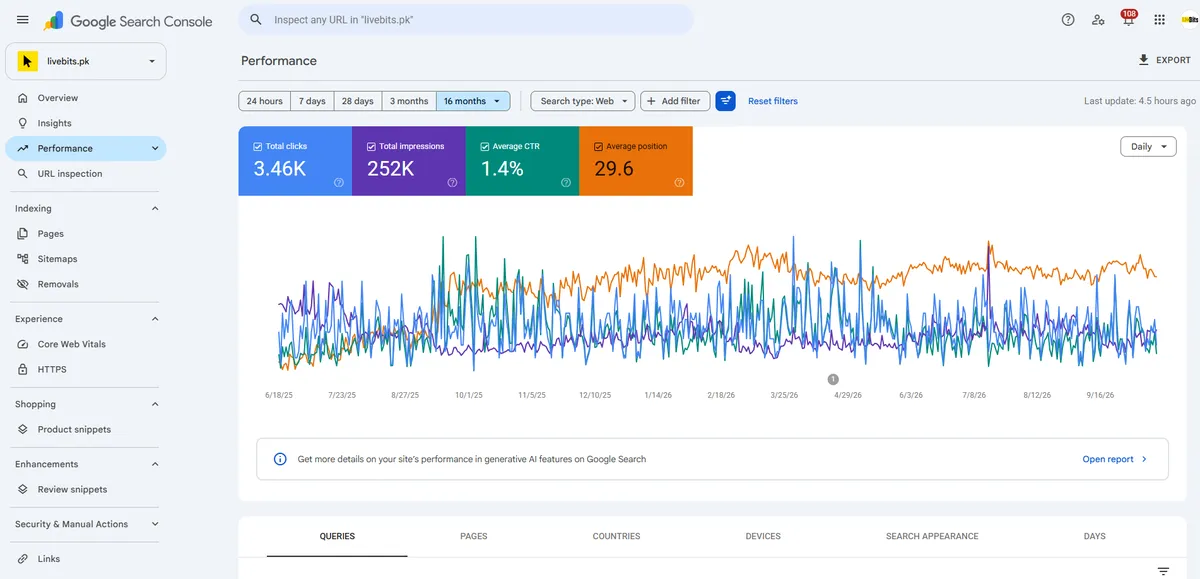Viewport: 1200px width, 579px height.
Task: Open the account avatar at top right
Action: (x=1189, y=19)
